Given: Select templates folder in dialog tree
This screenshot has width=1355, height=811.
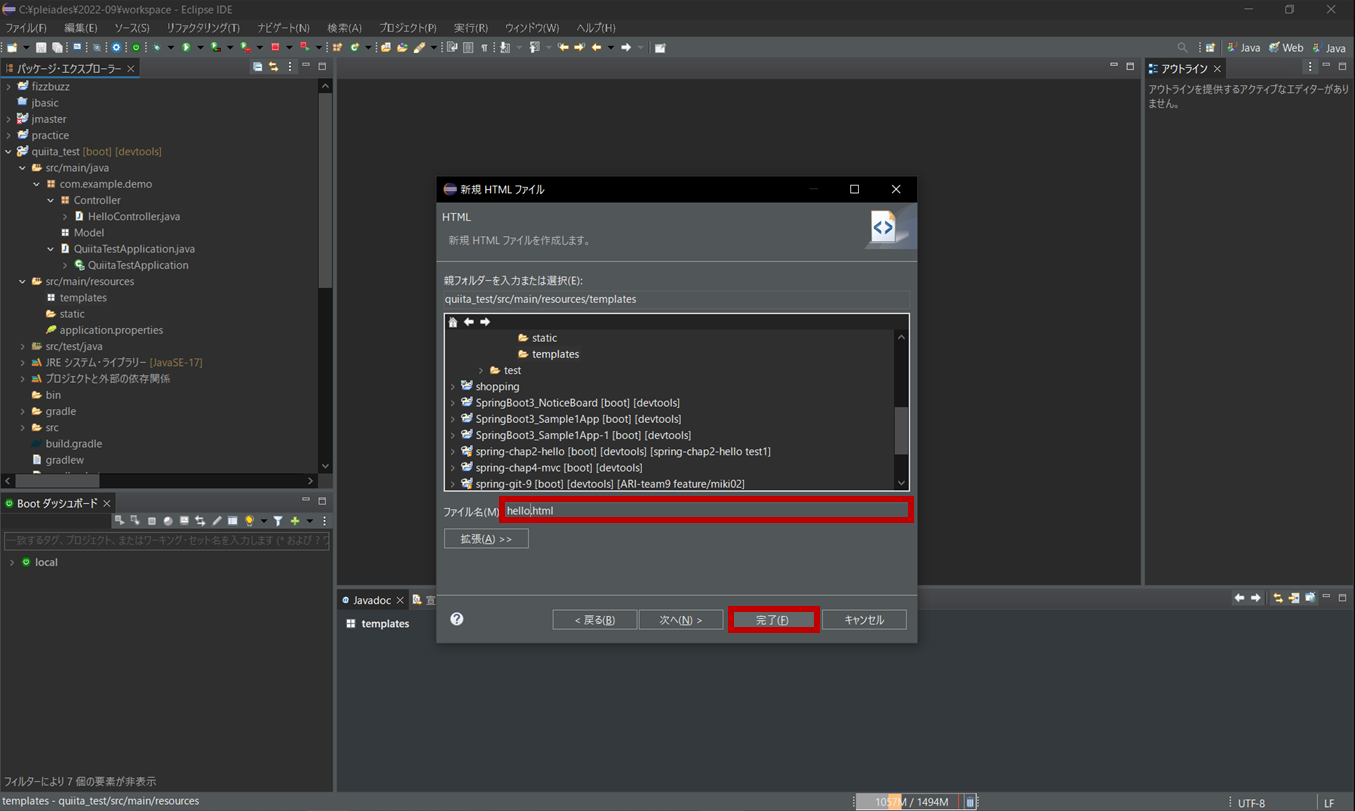Looking at the screenshot, I should pyautogui.click(x=555, y=354).
